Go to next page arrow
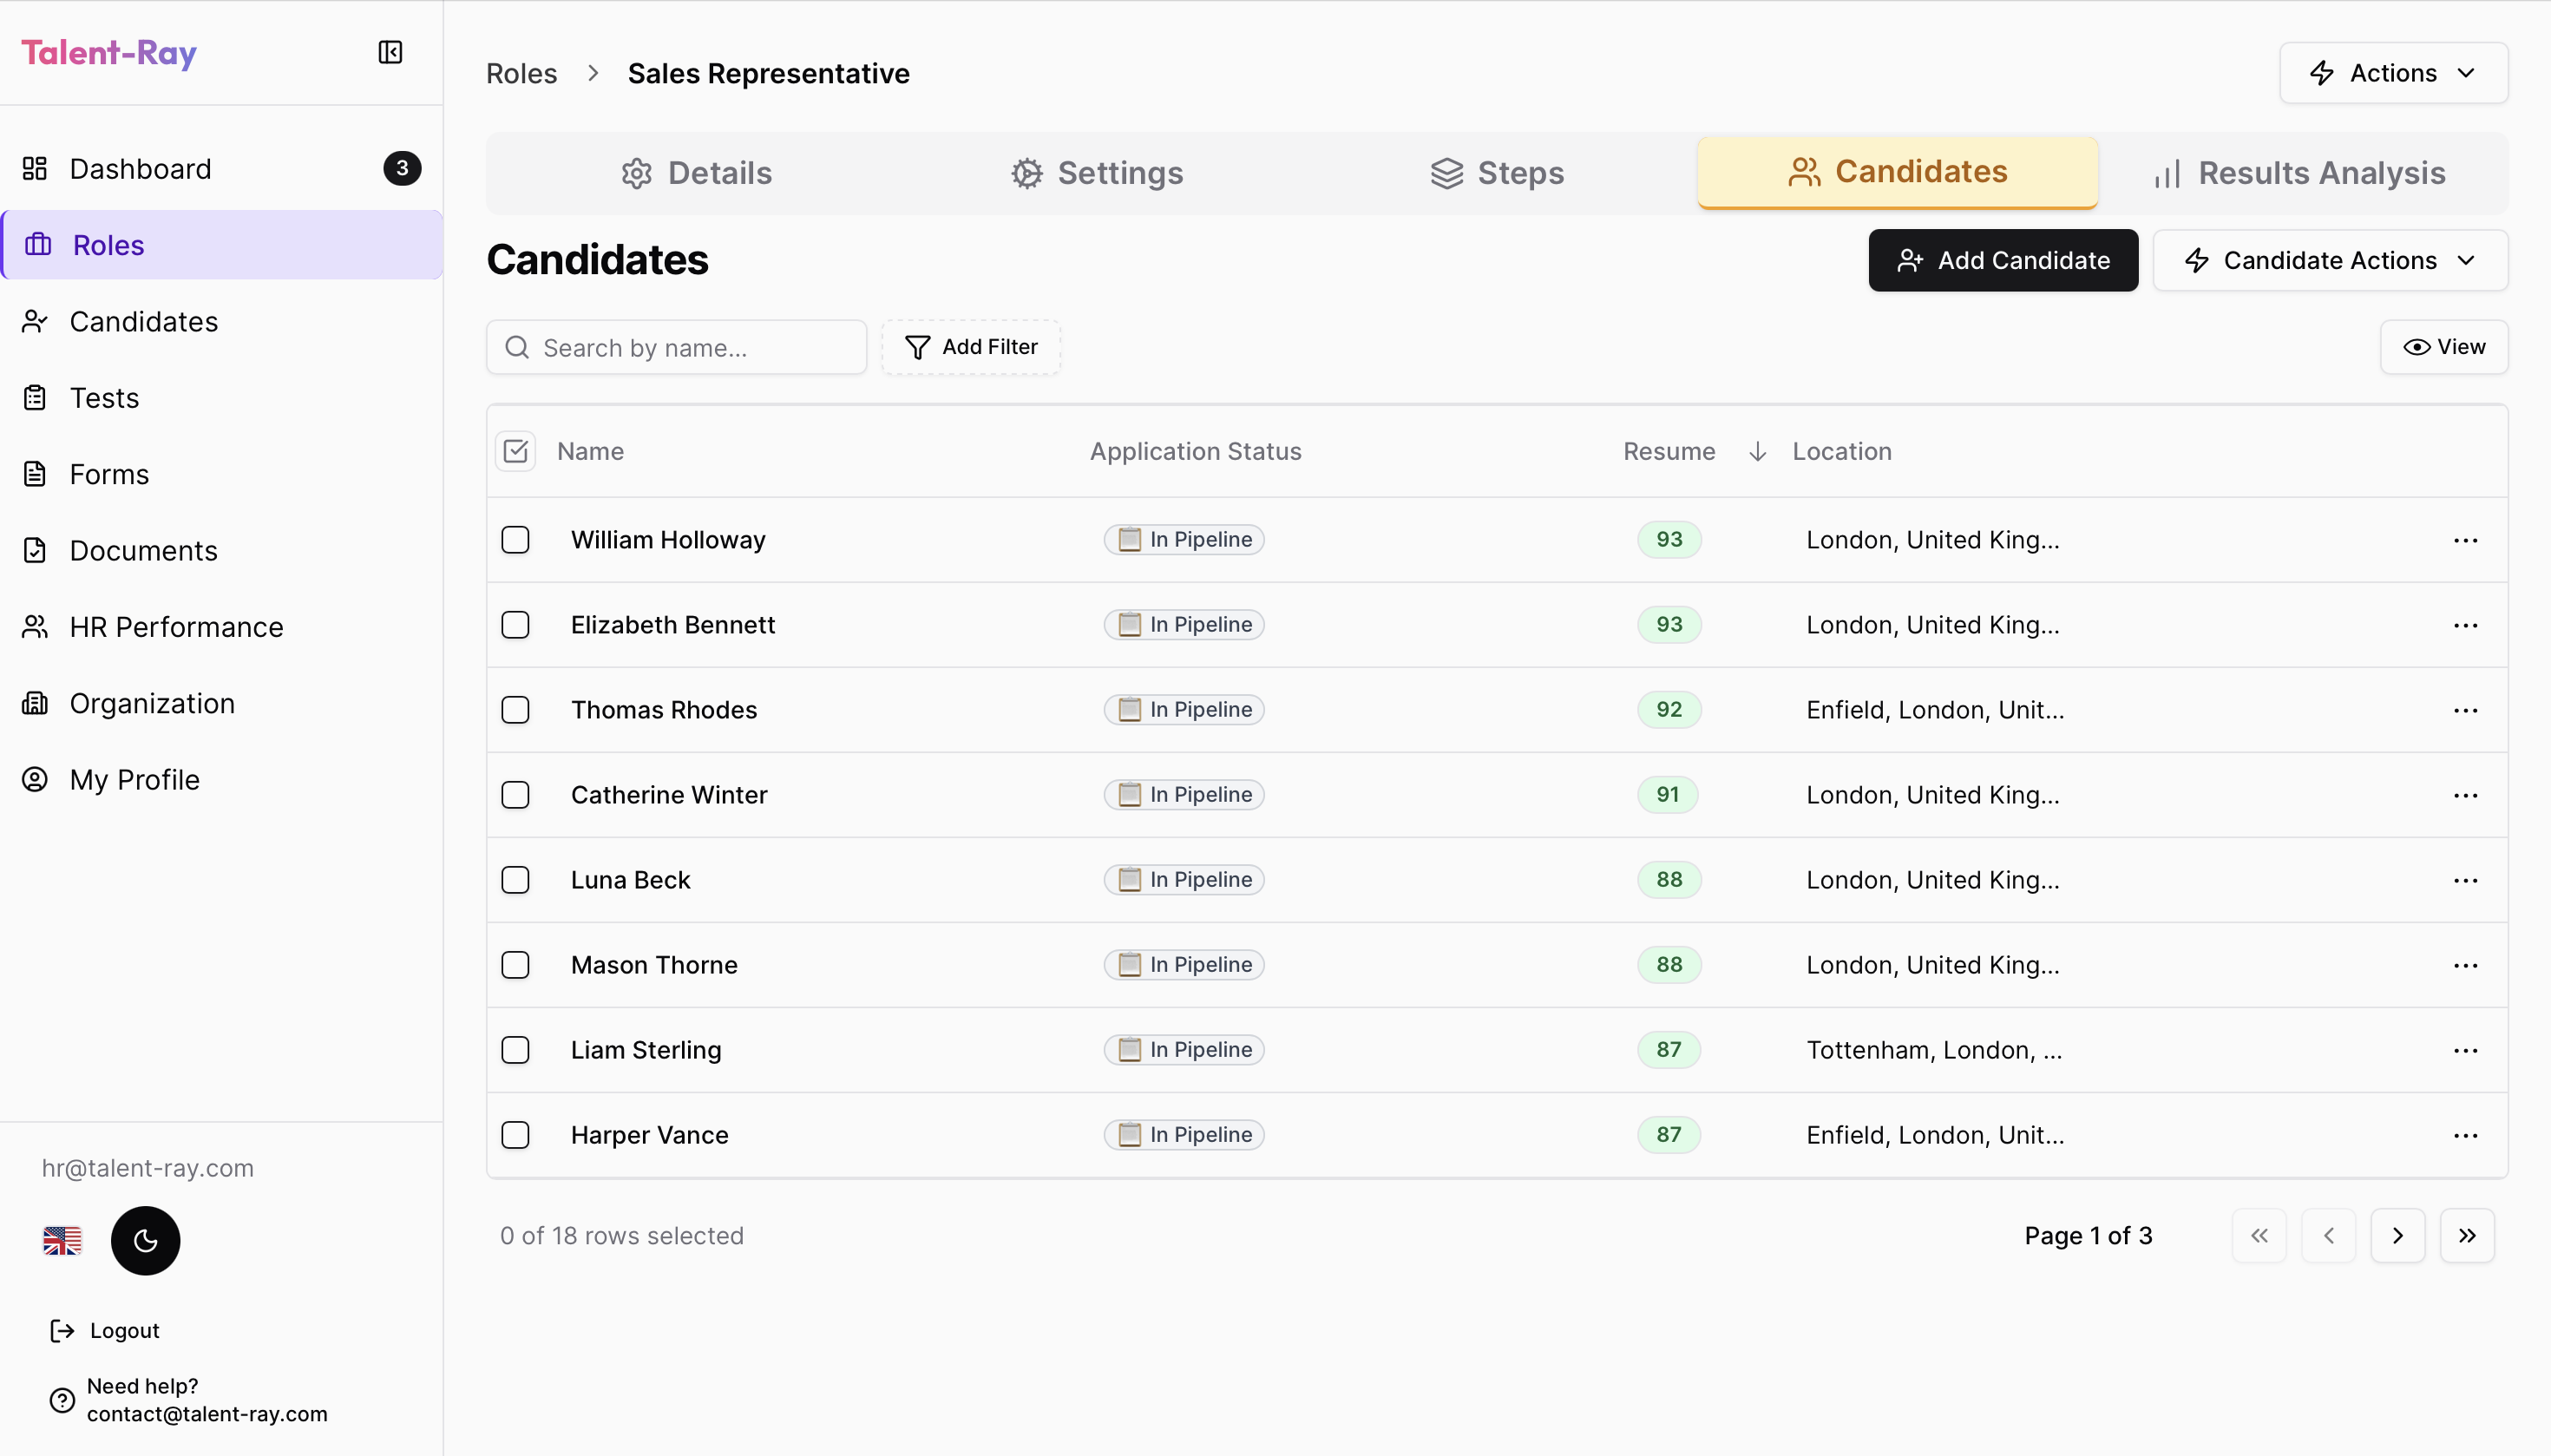2551x1456 pixels. pos(2397,1236)
